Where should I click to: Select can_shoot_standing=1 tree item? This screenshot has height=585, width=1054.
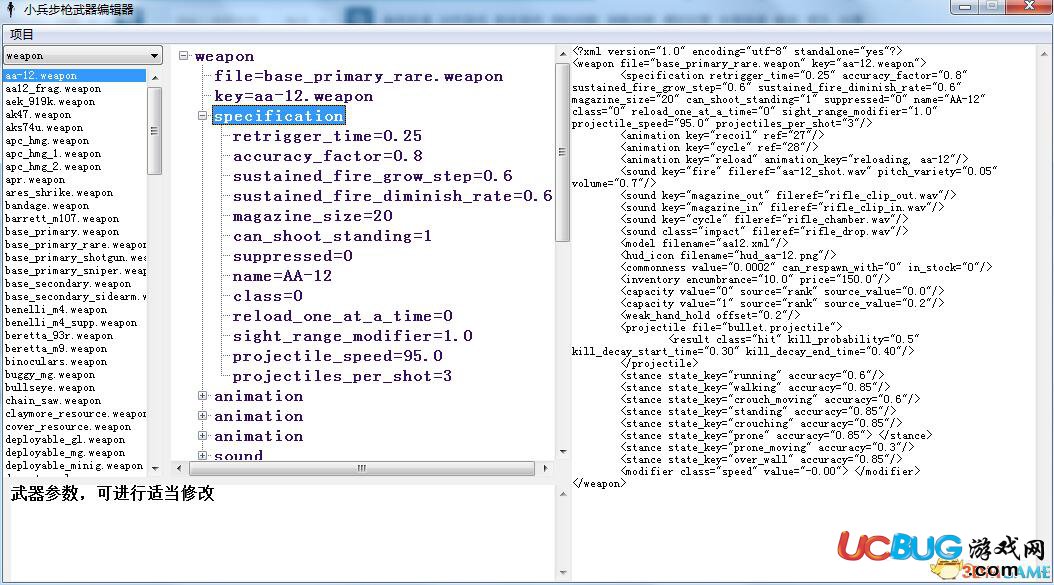(332, 236)
